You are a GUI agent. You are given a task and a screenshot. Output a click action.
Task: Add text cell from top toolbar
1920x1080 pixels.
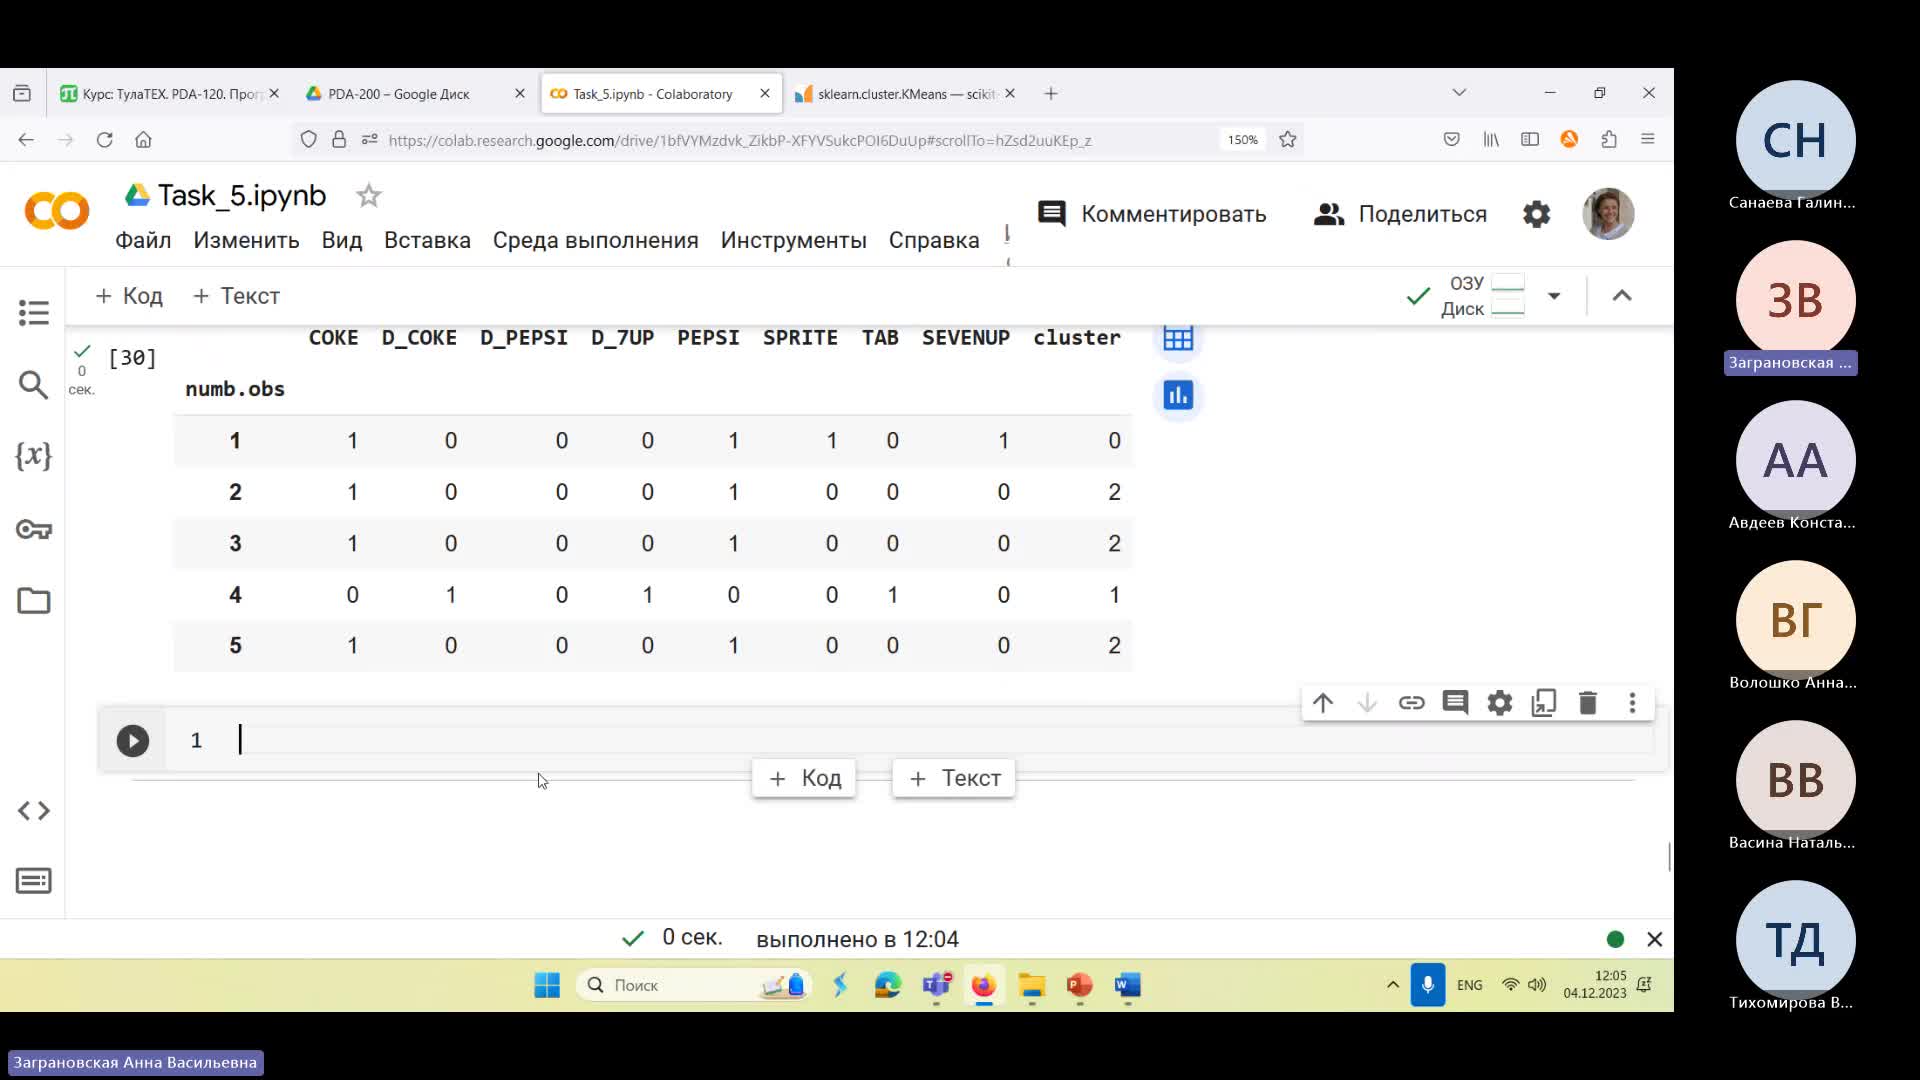point(236,296)
